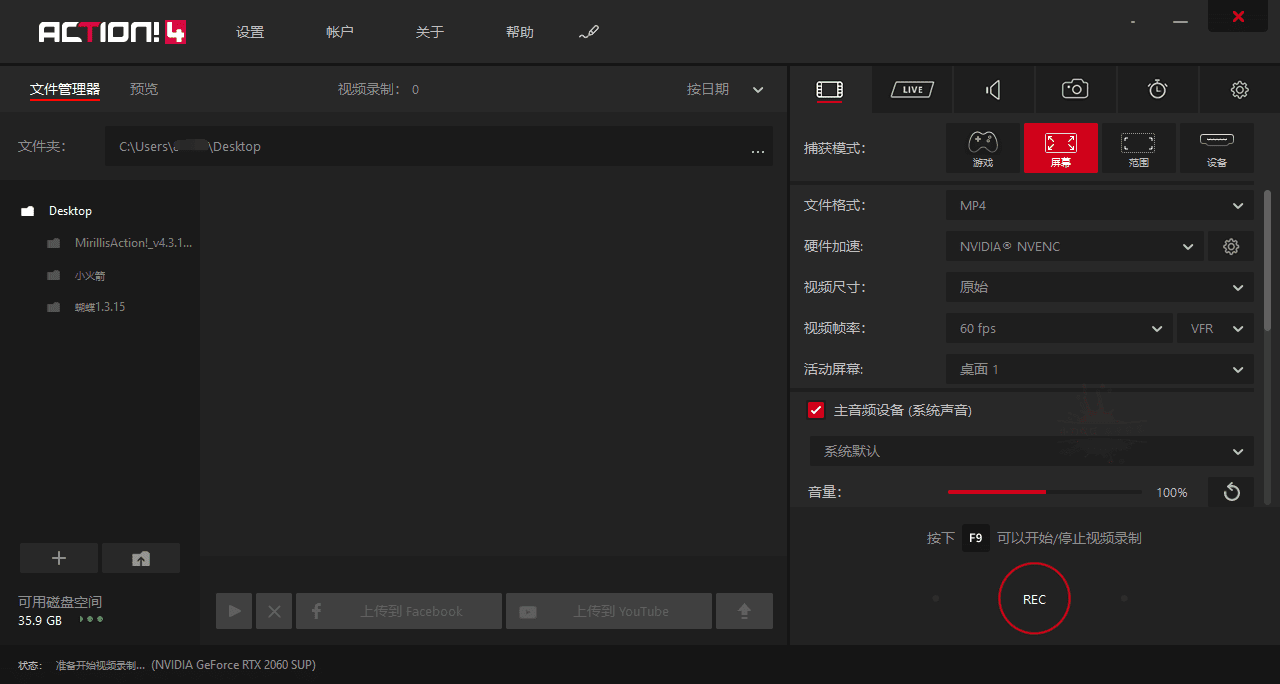
Task: Select the 设备 (device) capture mode
Action: (1216, 148)
